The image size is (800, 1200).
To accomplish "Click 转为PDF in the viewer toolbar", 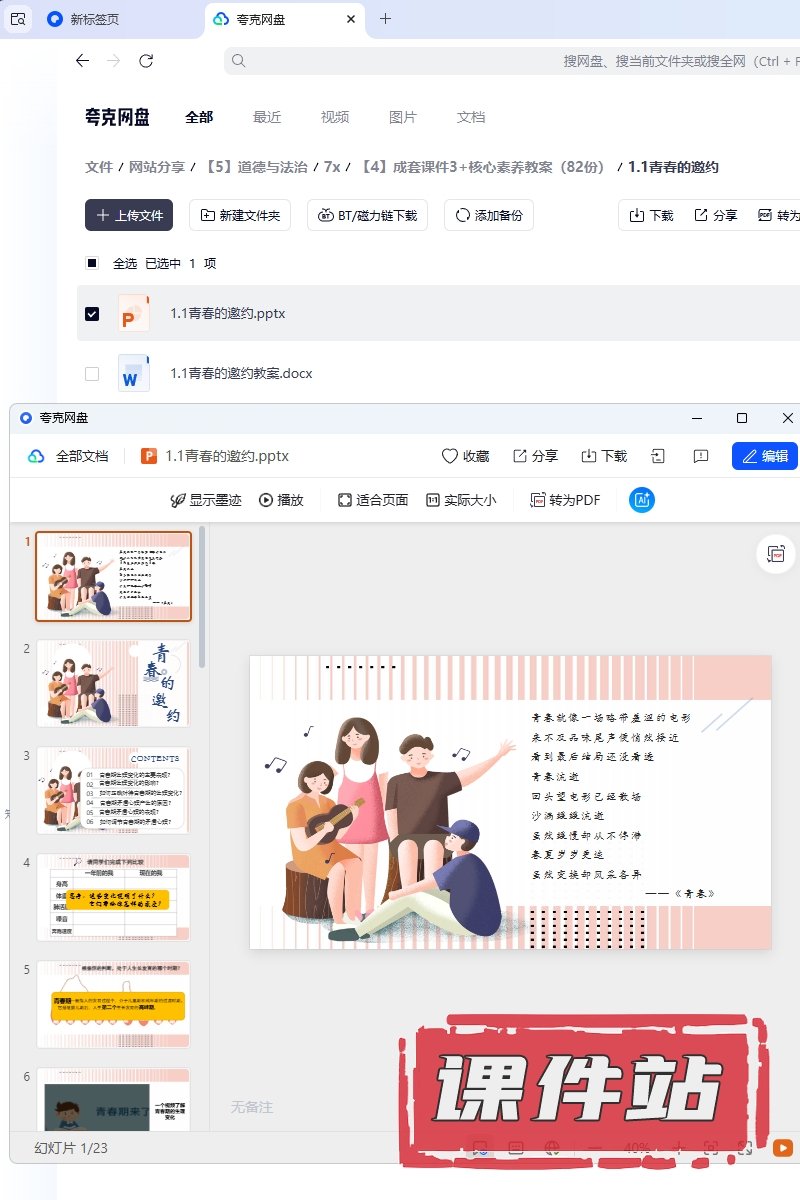I will [x=565, y=500].
